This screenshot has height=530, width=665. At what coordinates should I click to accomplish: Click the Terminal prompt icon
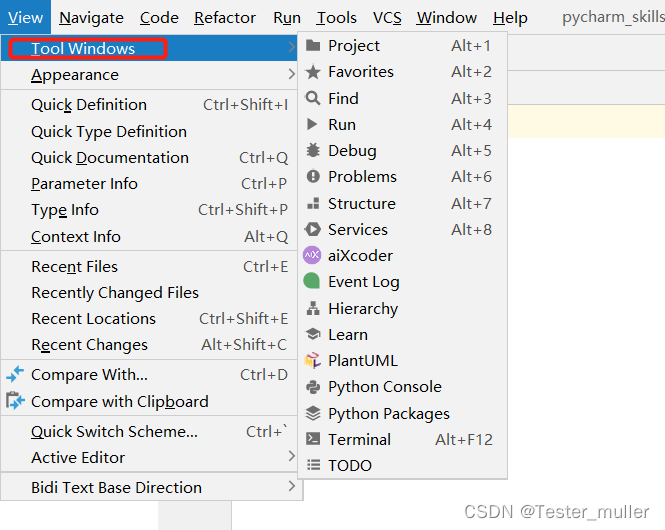pos(313,439)
